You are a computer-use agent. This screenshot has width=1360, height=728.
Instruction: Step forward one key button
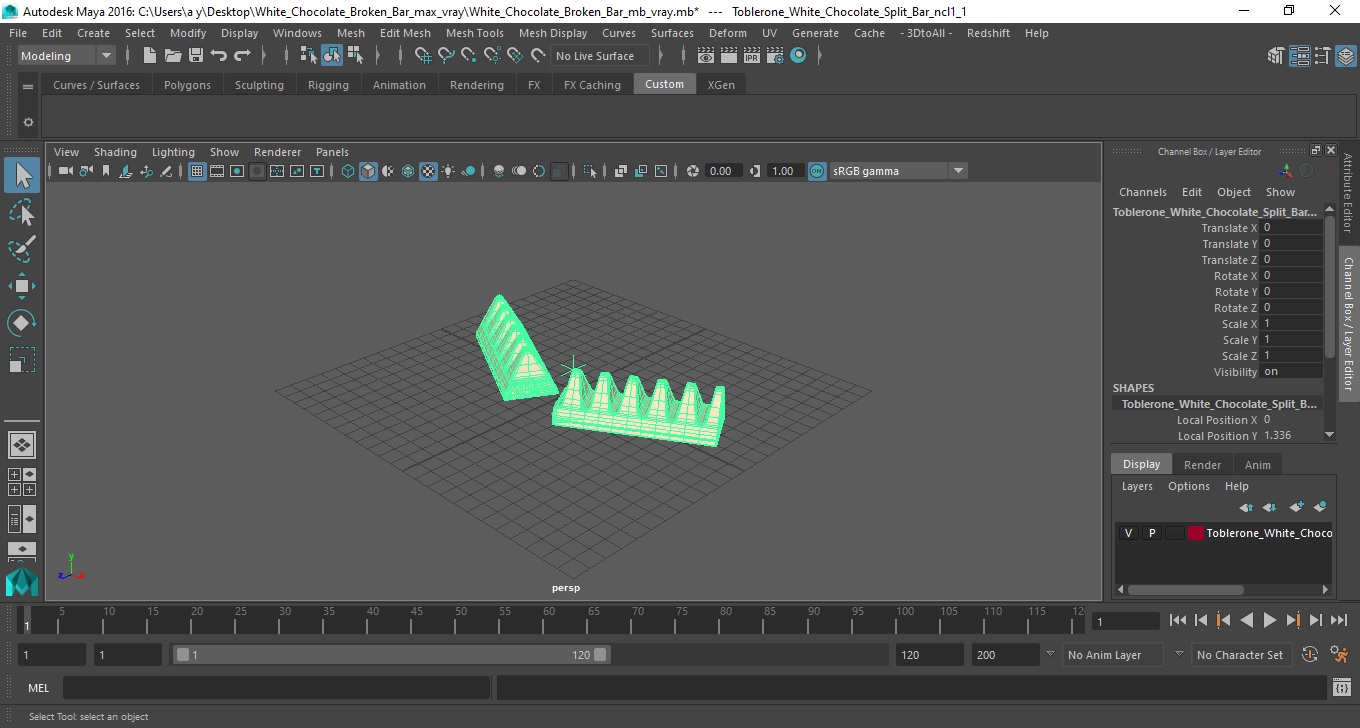[x=1292, y=621]
